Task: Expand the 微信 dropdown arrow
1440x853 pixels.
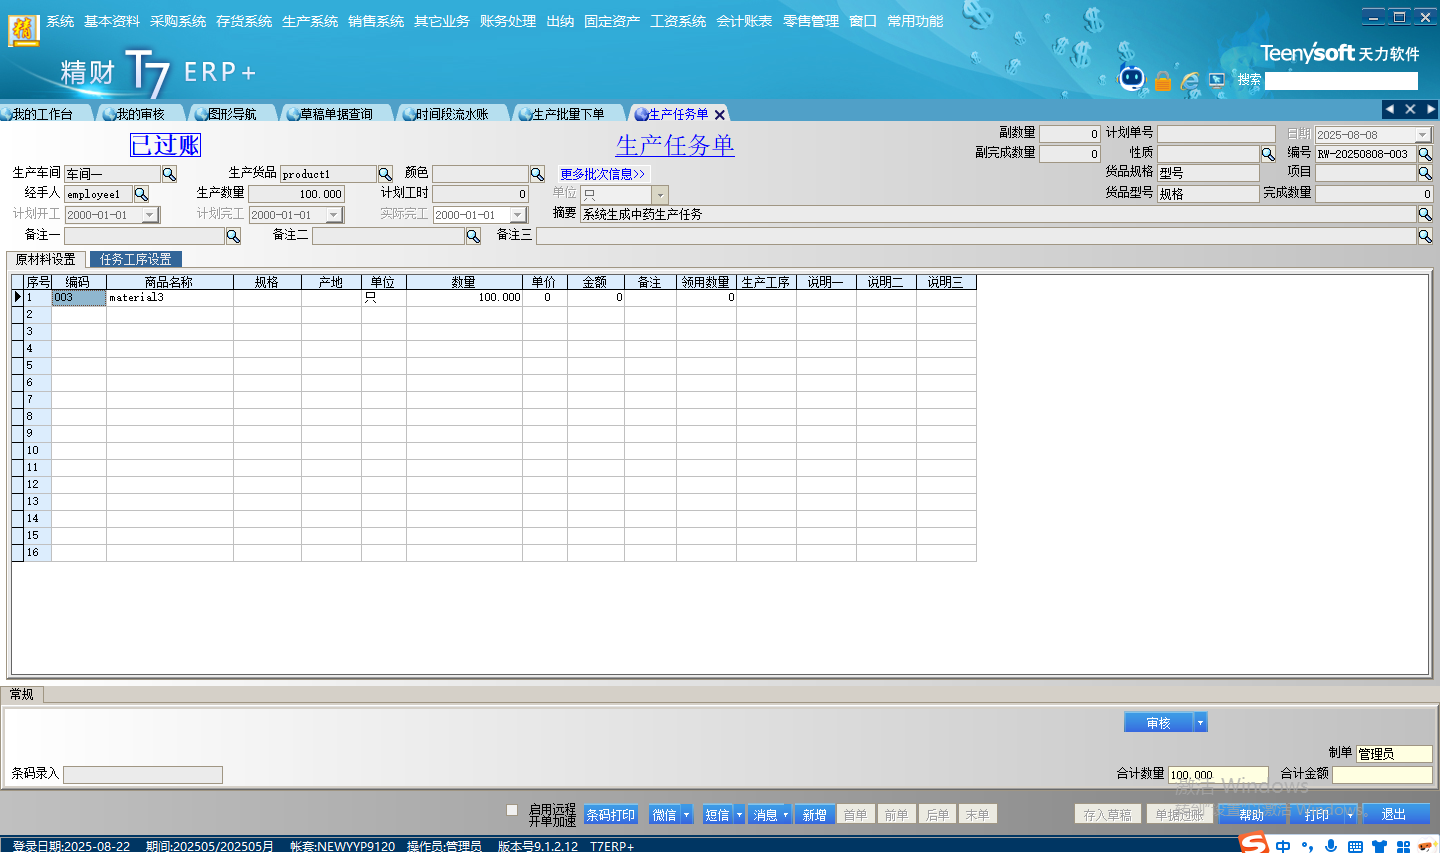Action: pos(687,815)
